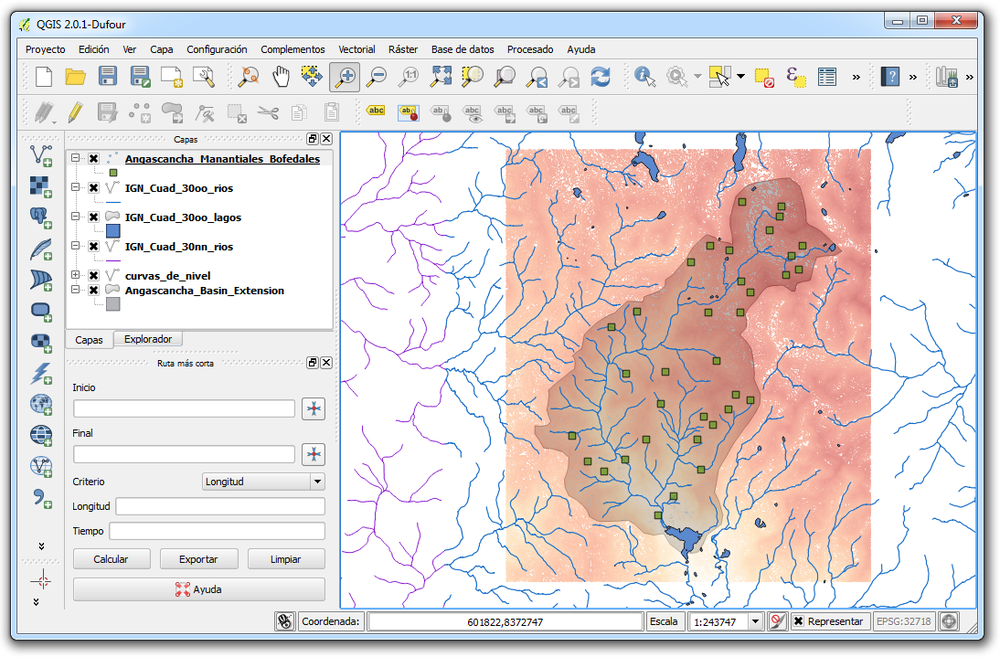1000x657 pixels.
Task: Click the Add WMS Layer globe icon
Action: (x=41, y=404)
